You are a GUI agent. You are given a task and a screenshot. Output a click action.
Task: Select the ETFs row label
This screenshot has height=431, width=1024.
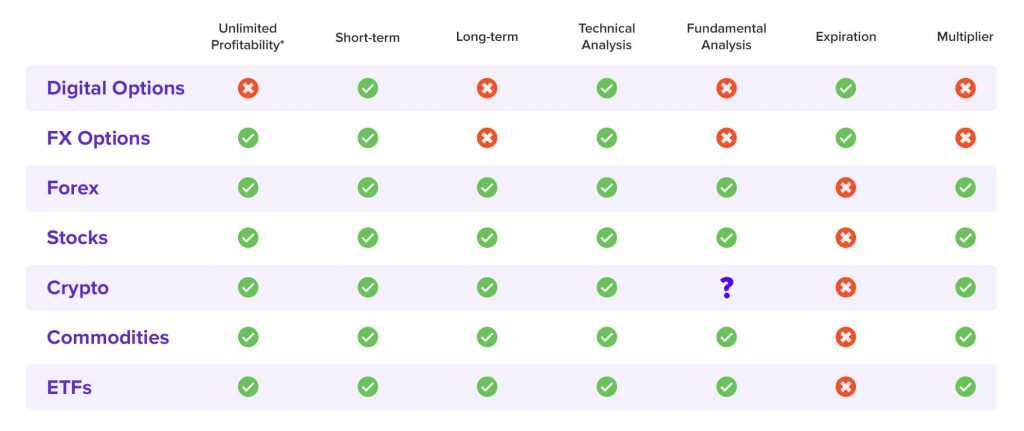[69, 387]
